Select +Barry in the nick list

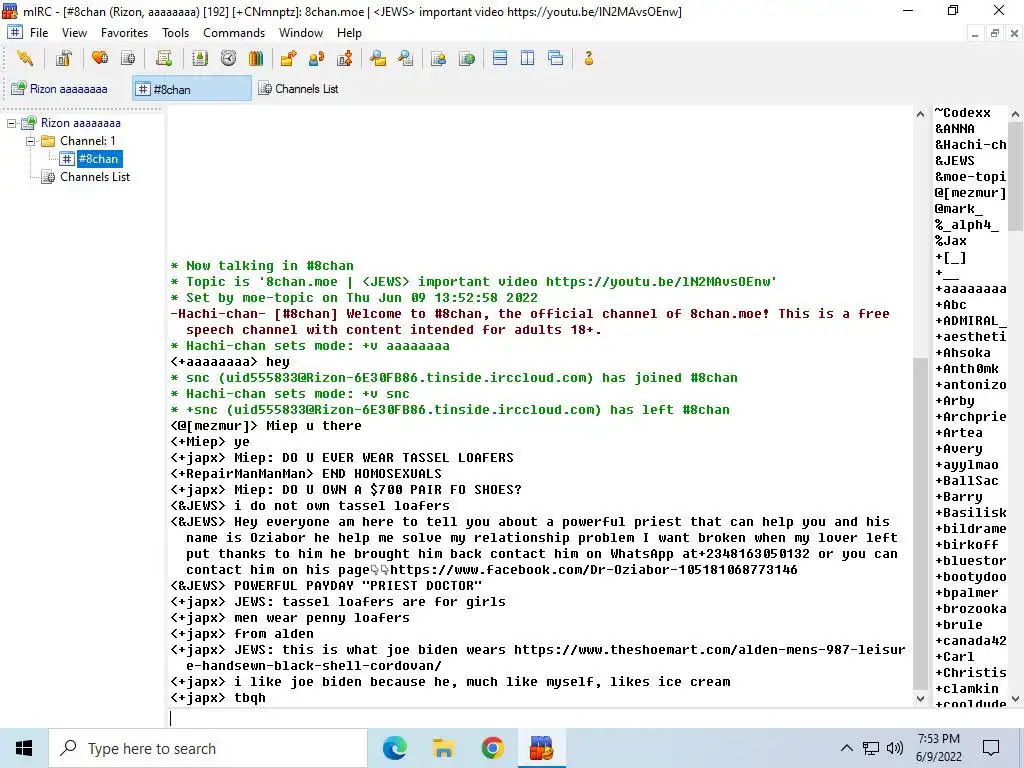[959, 497]
